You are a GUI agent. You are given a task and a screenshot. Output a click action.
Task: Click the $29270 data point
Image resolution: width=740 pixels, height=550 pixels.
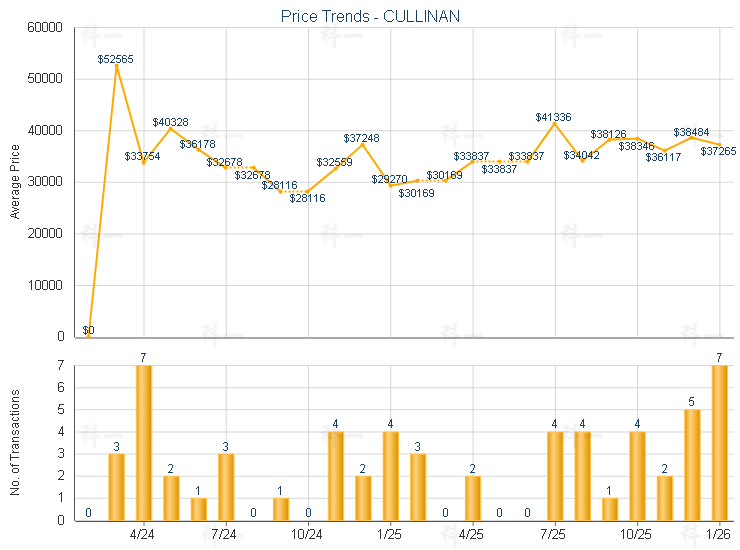pyautogui.click(x=391, y=185)
